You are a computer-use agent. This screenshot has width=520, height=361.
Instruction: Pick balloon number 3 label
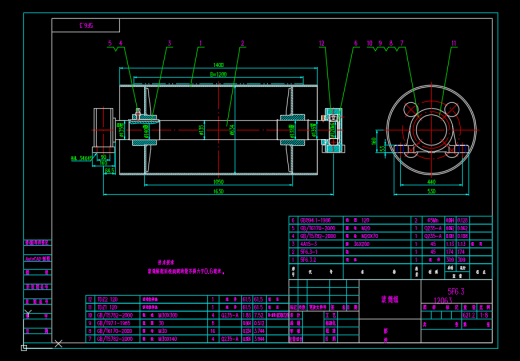tap(169, 43)
